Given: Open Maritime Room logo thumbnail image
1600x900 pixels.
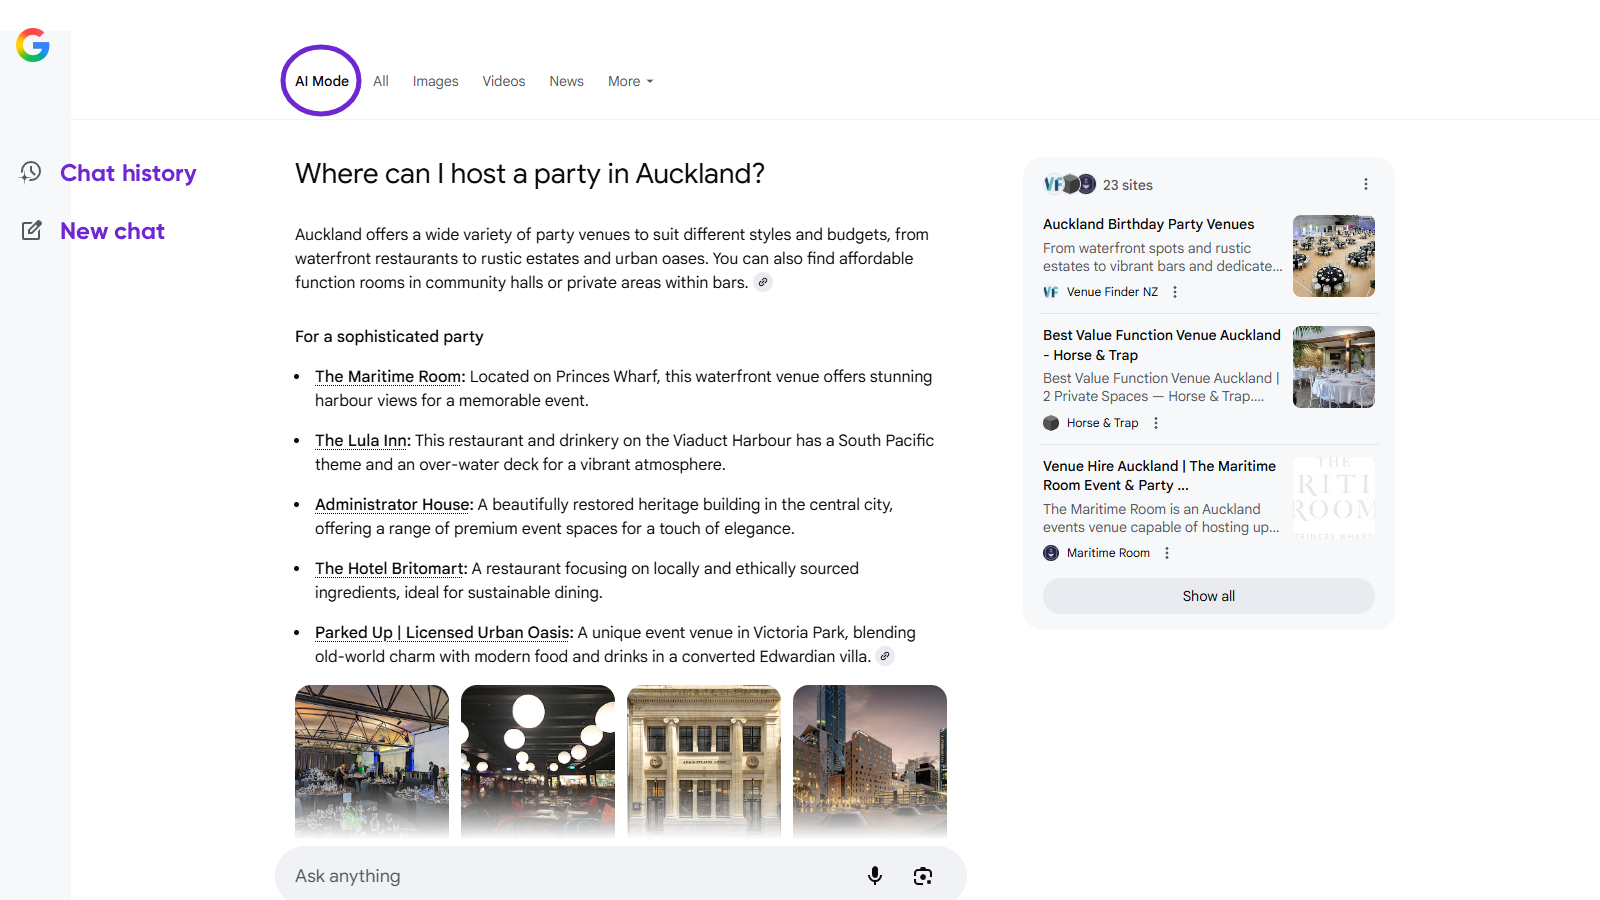Looking at the screenshot, I should click(x=1334, y=498).
